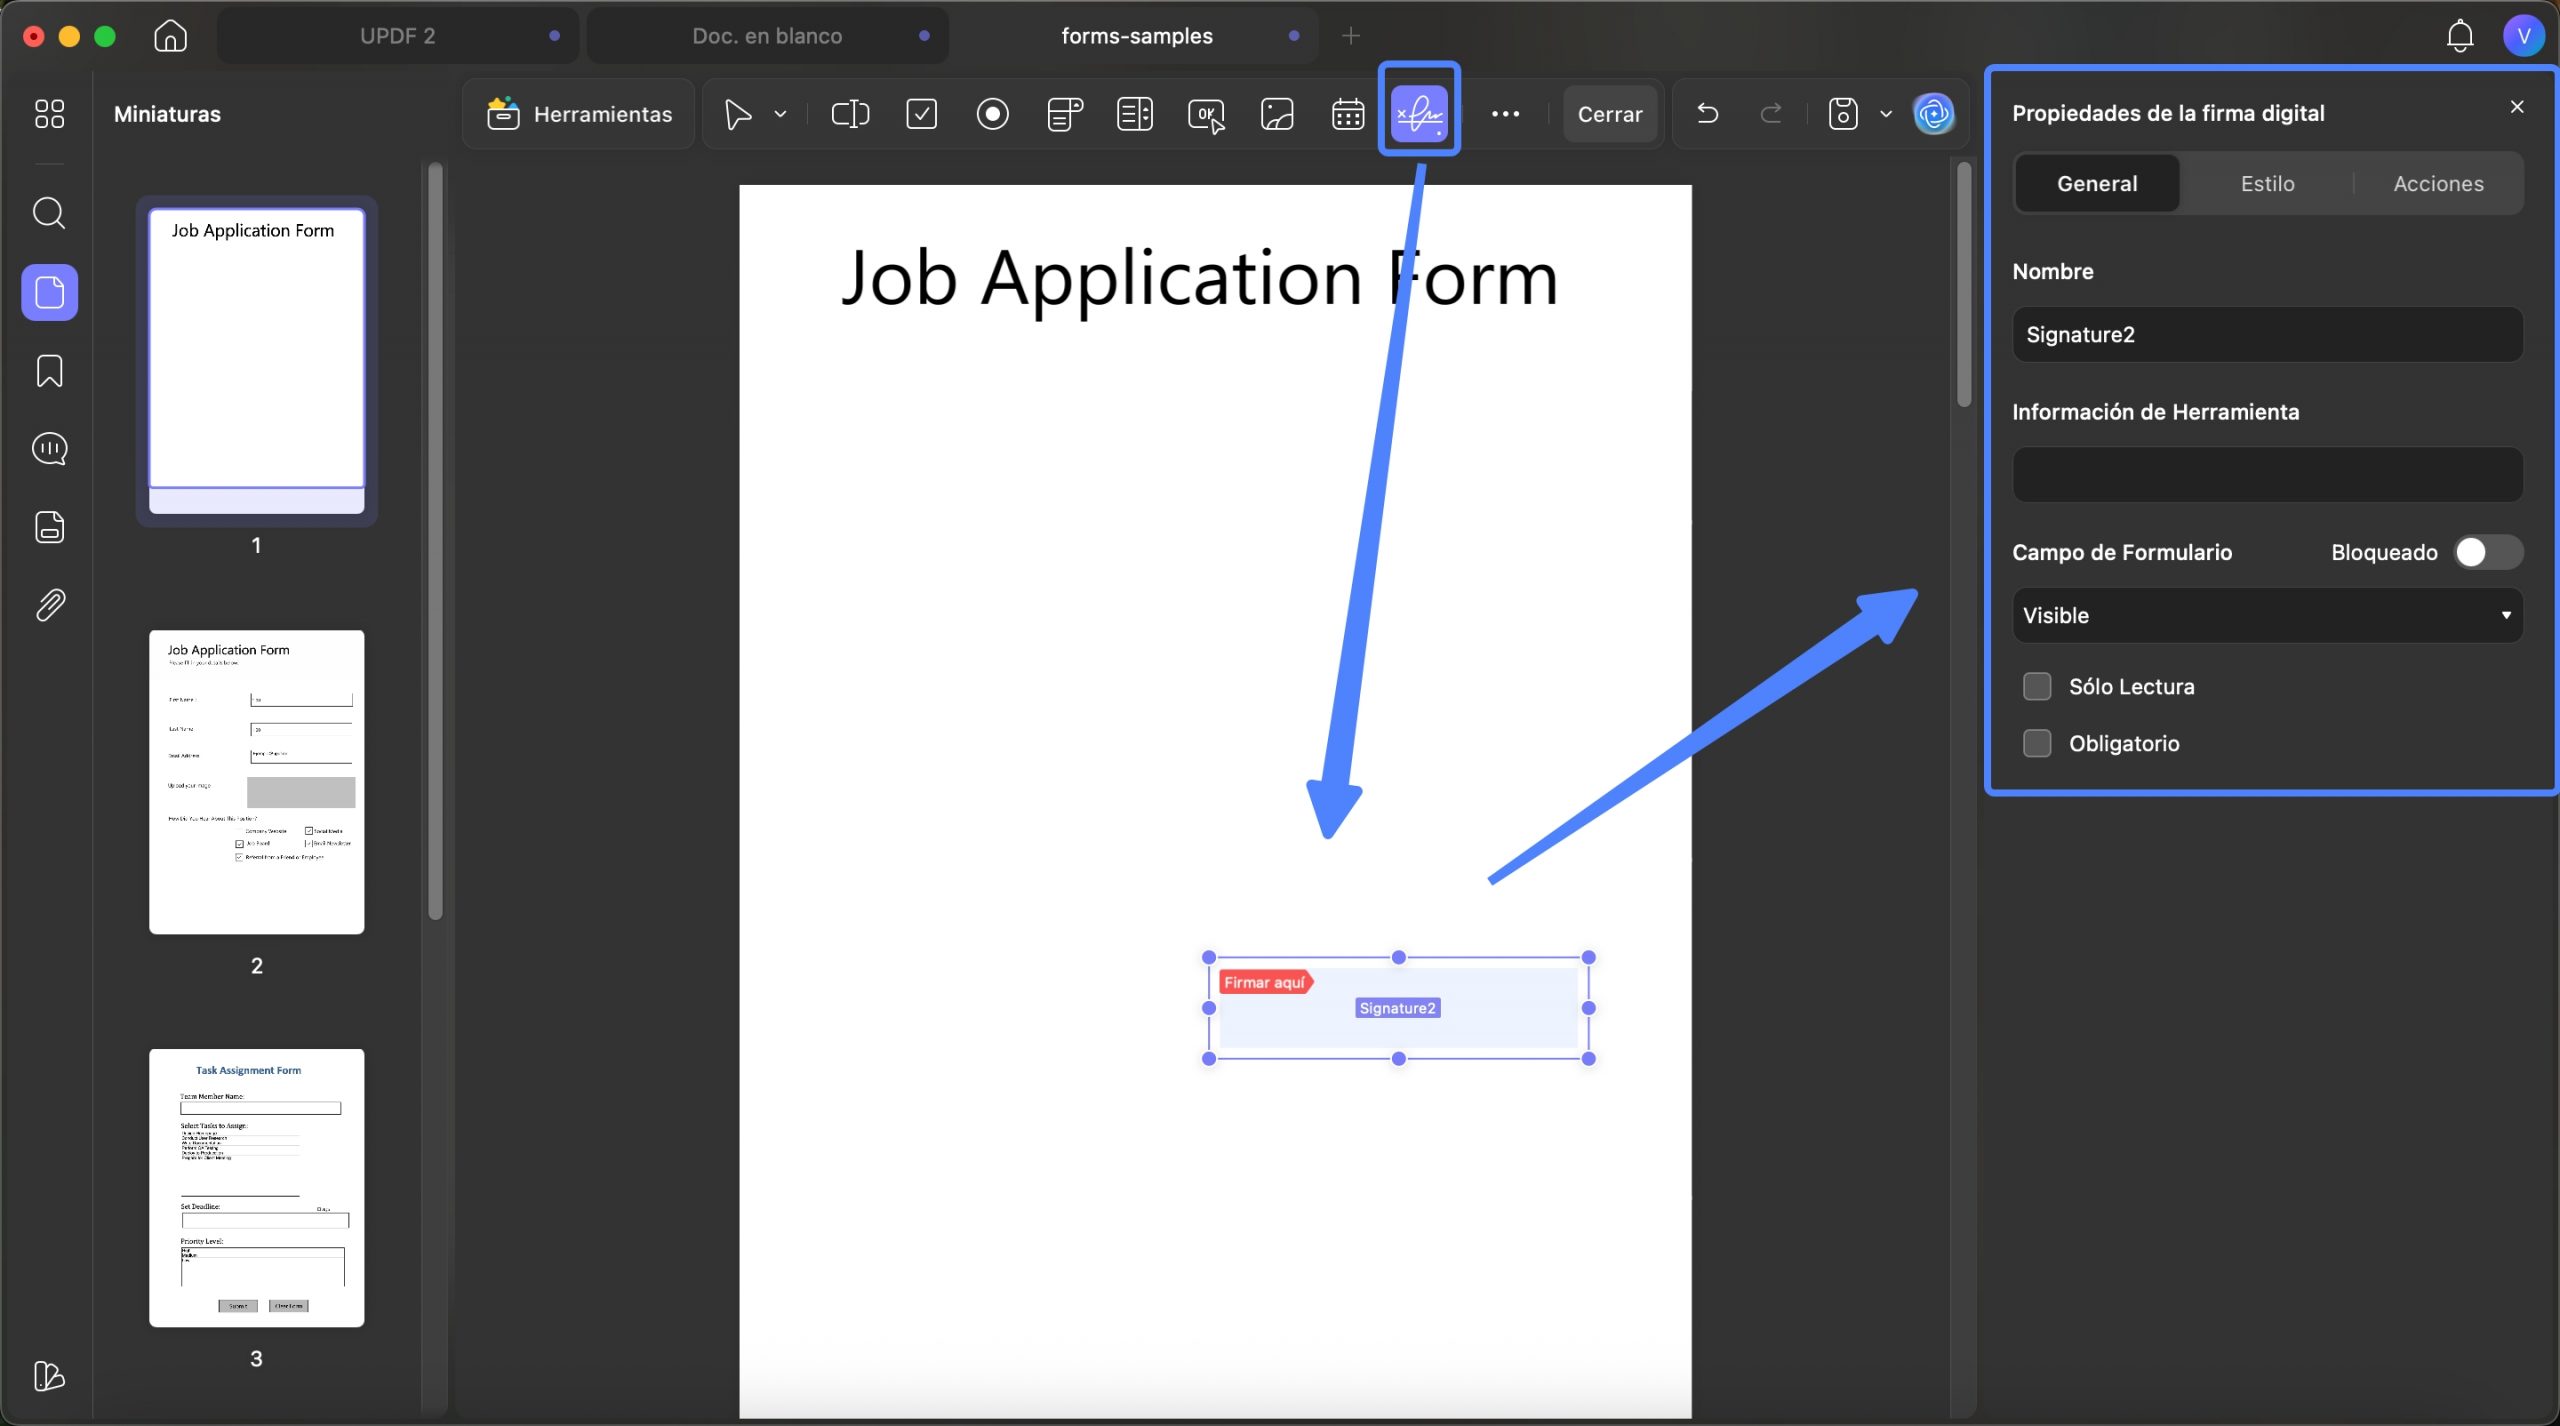Select the radio button field tool

(992, 114)
